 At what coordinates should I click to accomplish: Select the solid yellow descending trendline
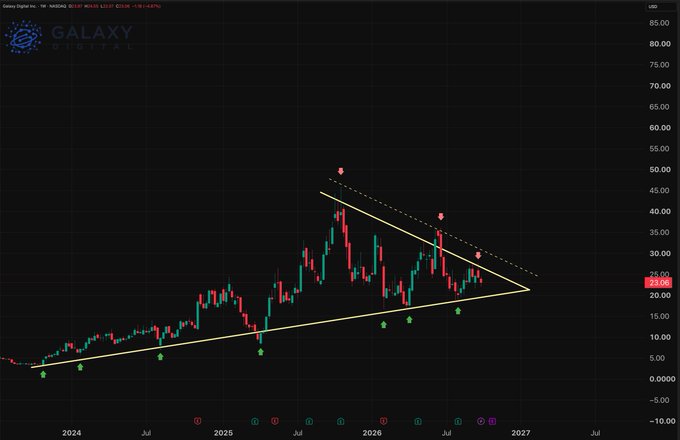[425, 241]
